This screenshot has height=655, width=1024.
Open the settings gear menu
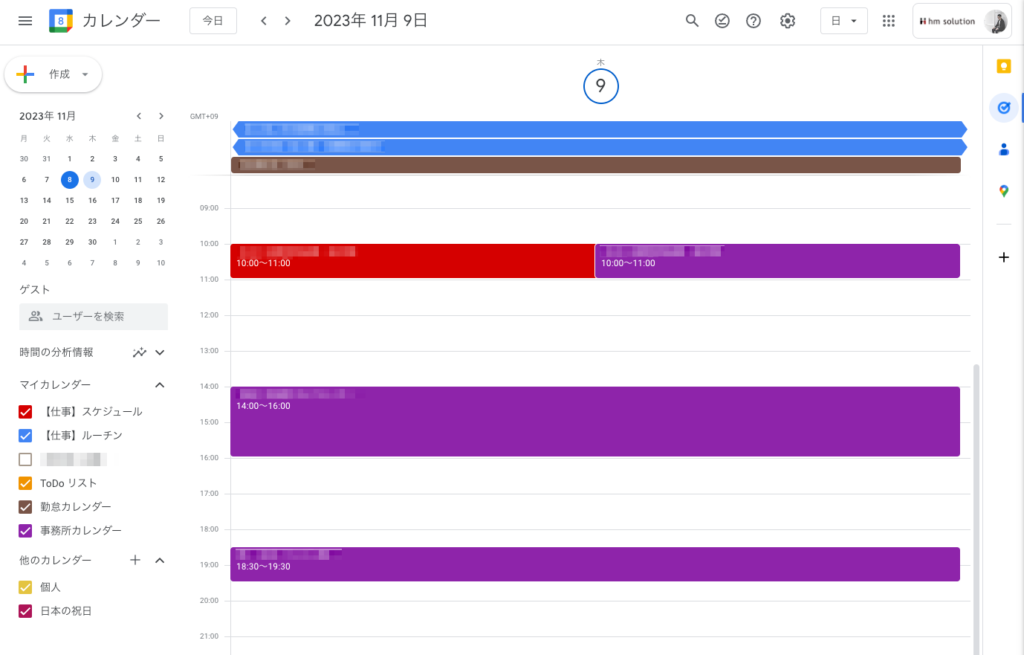click(x=788, y=21)
